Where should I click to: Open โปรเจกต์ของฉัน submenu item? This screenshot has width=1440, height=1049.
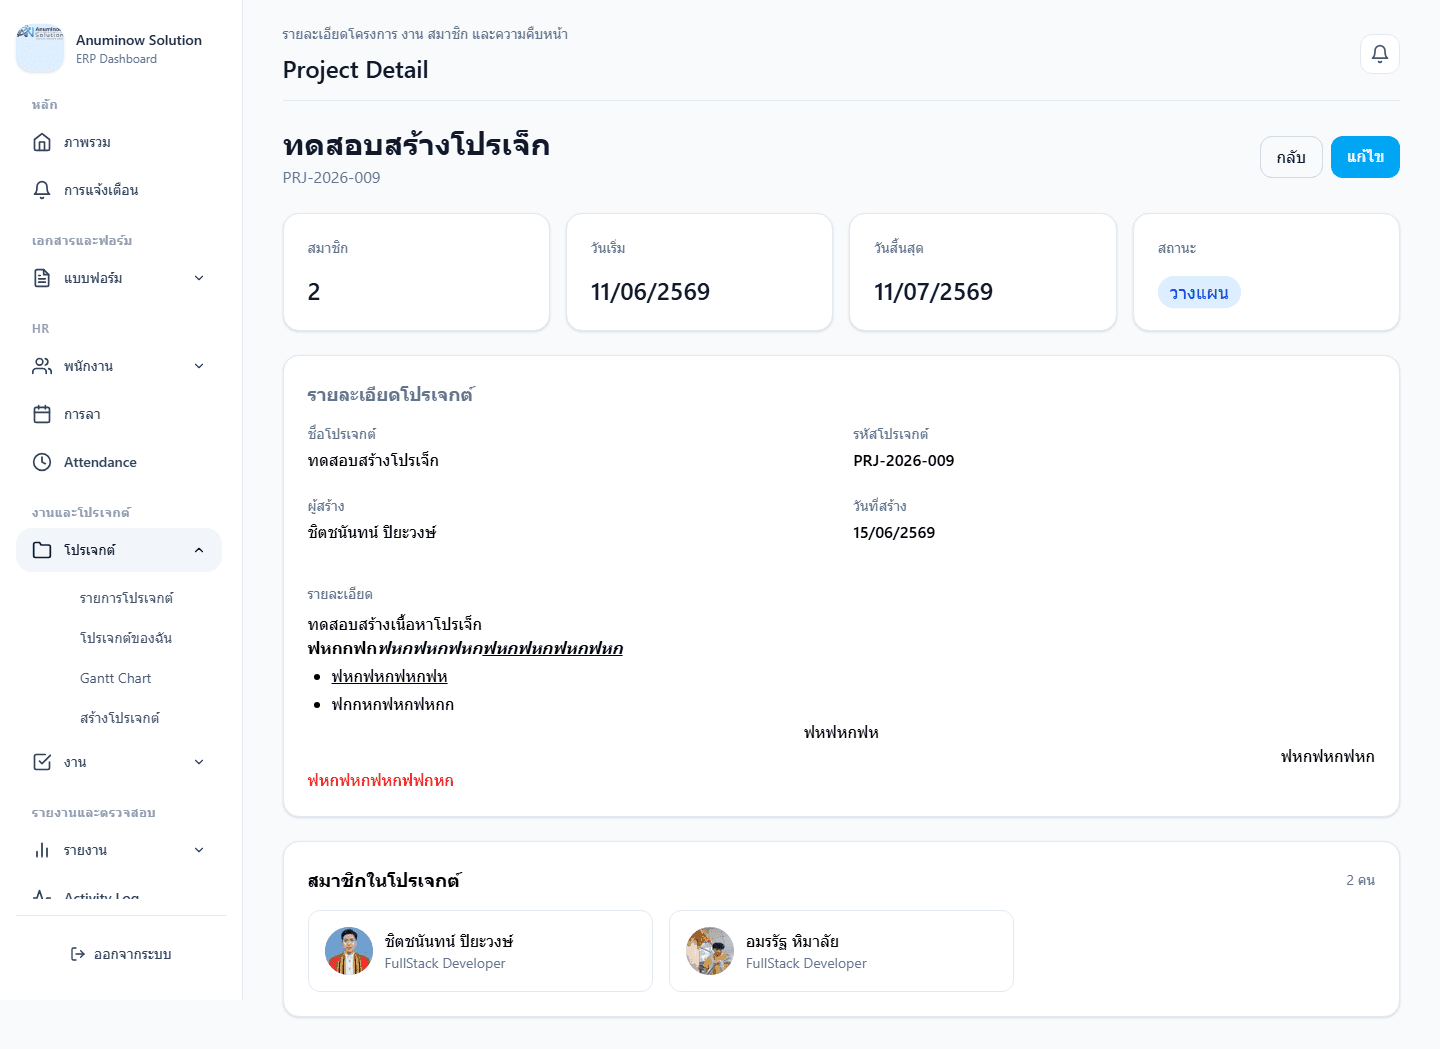point(126,638)
